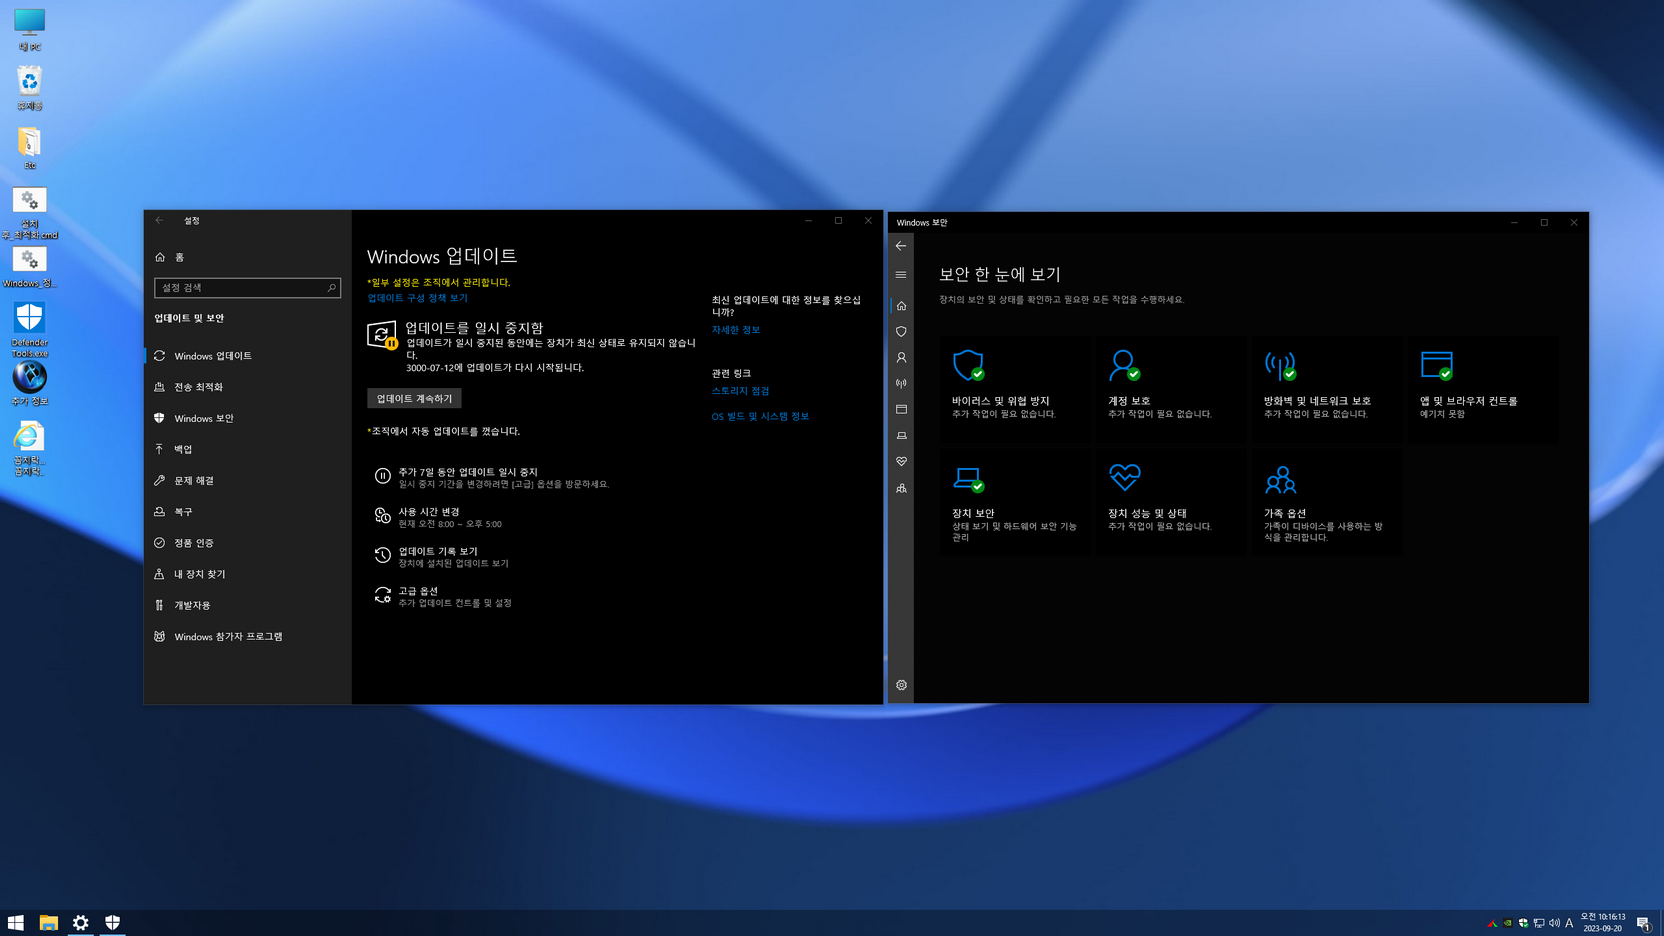
Task: Focus the 설정 검색 input field
Action: tap(247, 288)
